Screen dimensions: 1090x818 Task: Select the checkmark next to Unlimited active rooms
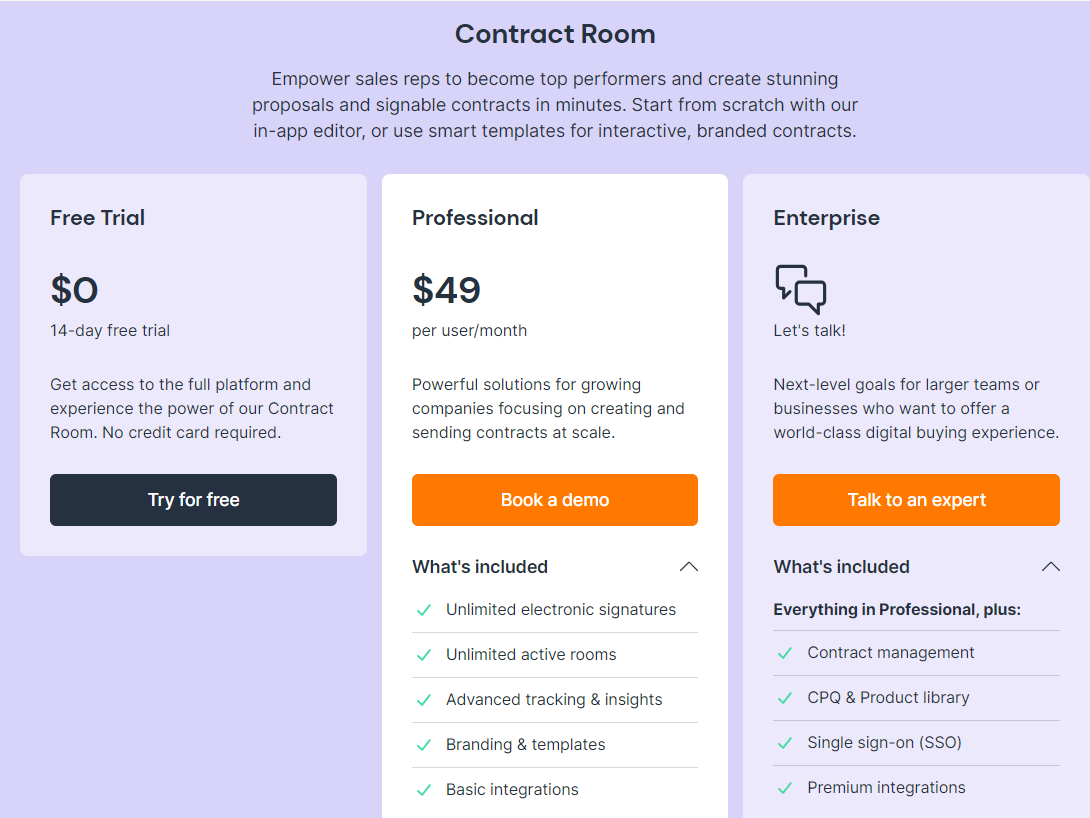click(425, 654)
